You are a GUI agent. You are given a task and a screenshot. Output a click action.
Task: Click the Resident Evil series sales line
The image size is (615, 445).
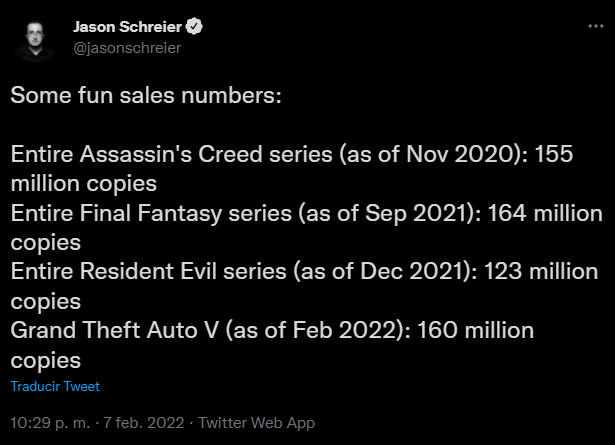coord(304,286)
